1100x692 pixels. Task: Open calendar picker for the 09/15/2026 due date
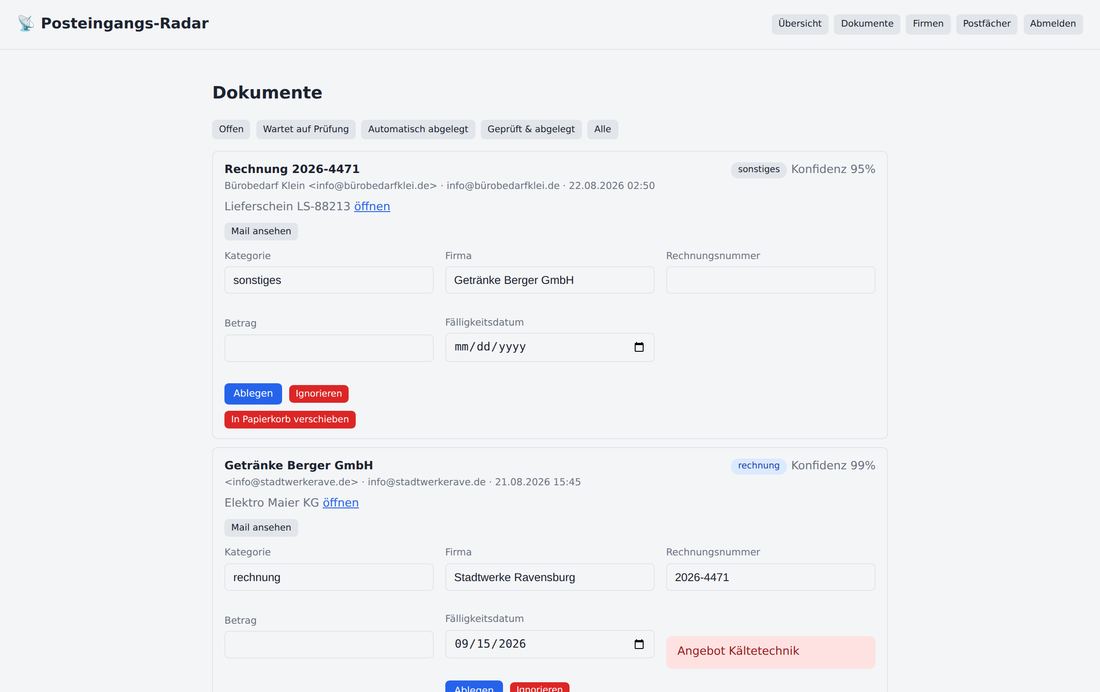point(638,644)
